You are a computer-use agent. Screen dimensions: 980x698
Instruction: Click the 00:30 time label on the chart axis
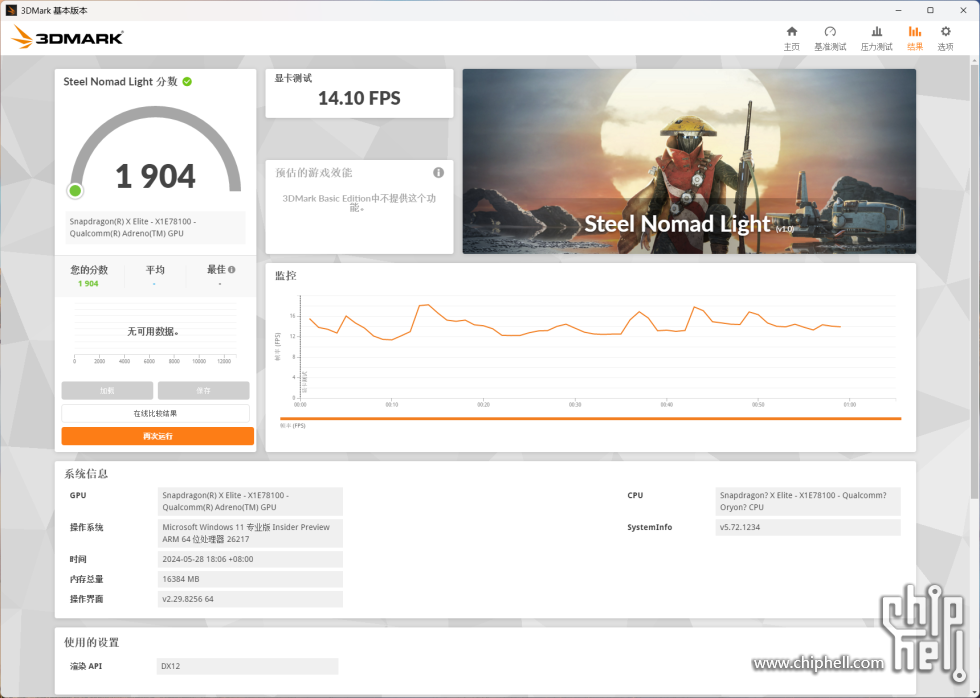point(575,405)
